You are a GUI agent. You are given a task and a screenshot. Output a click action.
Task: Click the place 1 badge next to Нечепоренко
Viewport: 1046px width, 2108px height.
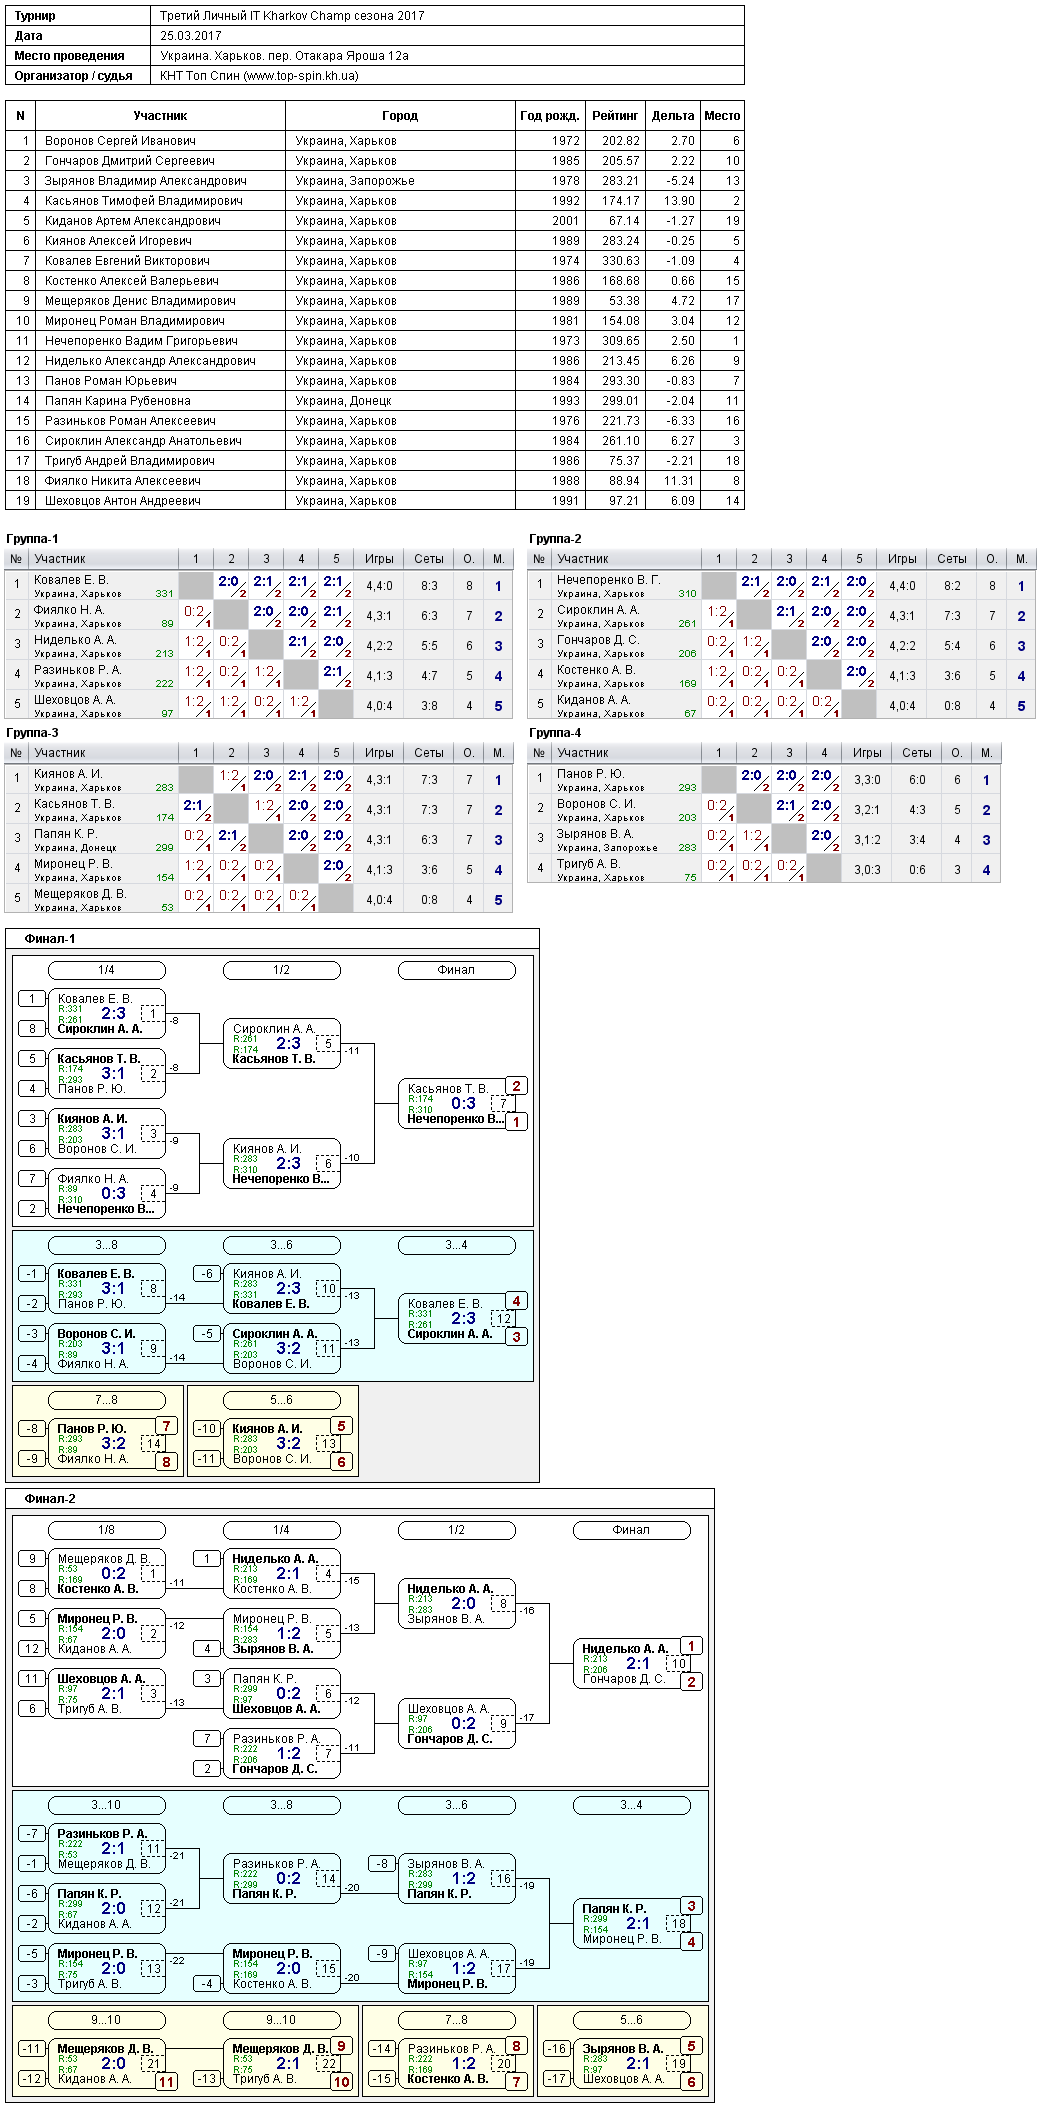click(x=516, y=1122)
